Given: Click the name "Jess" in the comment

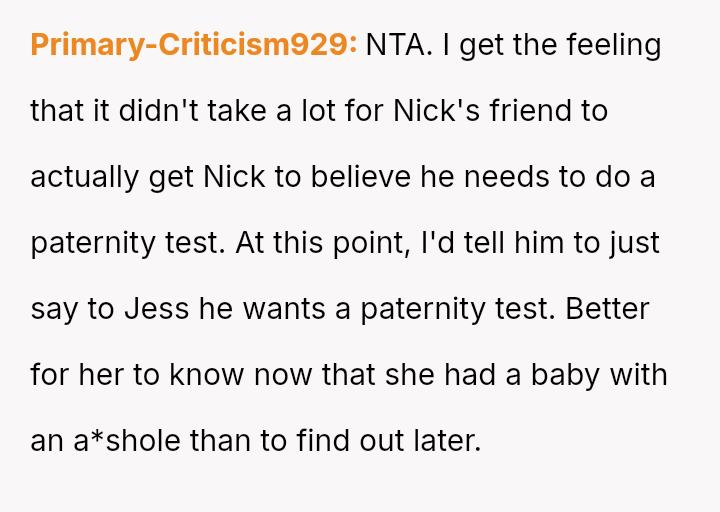Looking at the screenshot, I should pyautogui.click(x=157, y=309).
